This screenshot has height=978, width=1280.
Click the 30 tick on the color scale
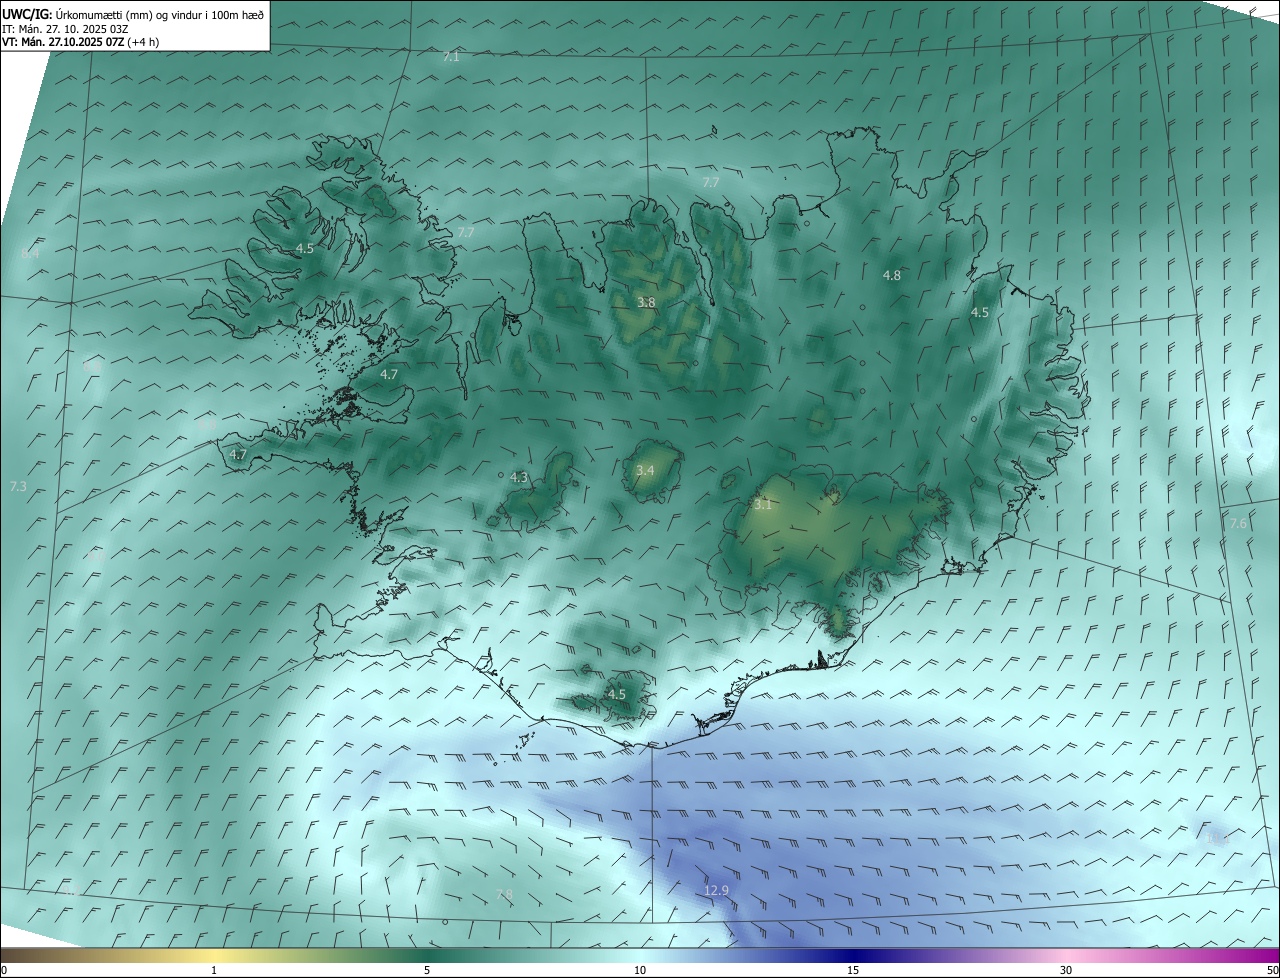1066,970
